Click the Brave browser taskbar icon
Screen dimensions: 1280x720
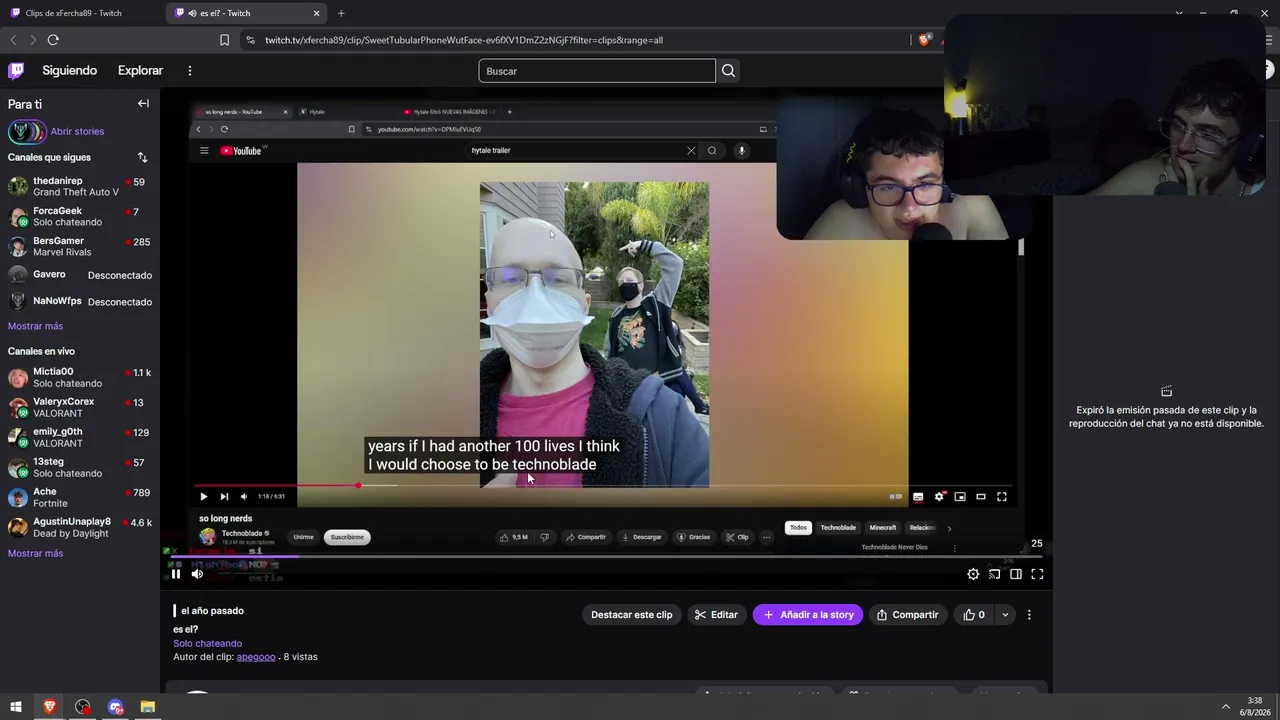point(49,707)
